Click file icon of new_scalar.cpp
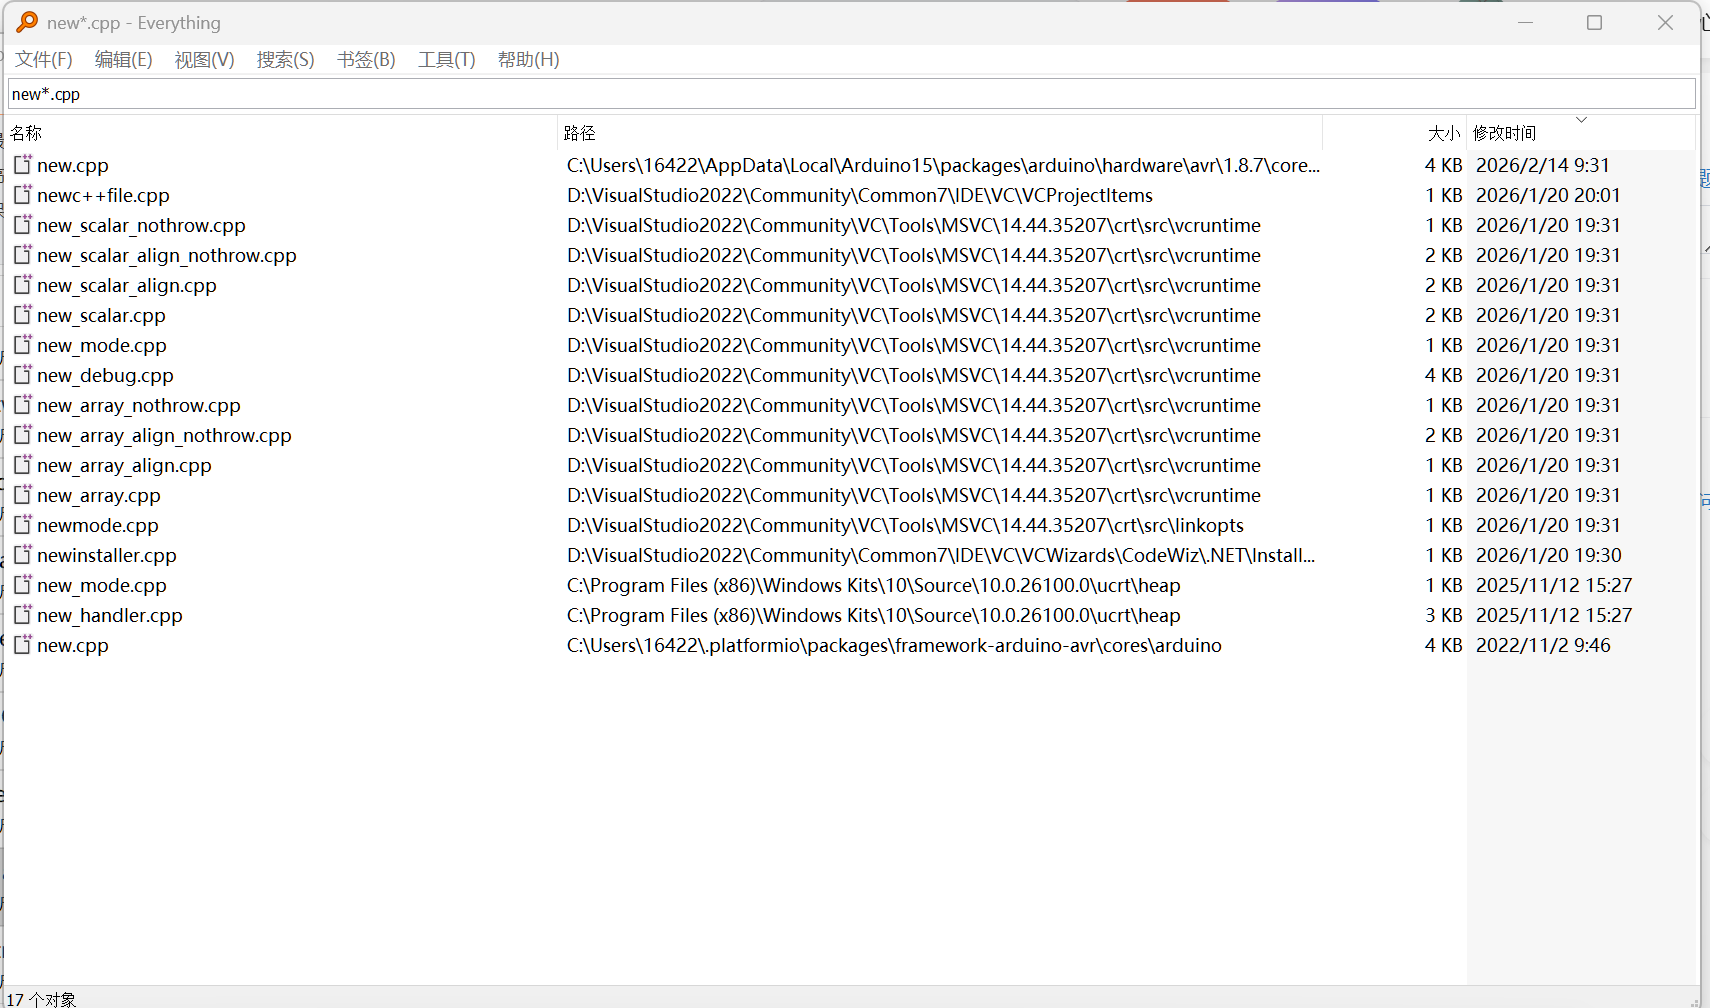The height and width of the screenshot is (1008, 1710). point(22,314)
